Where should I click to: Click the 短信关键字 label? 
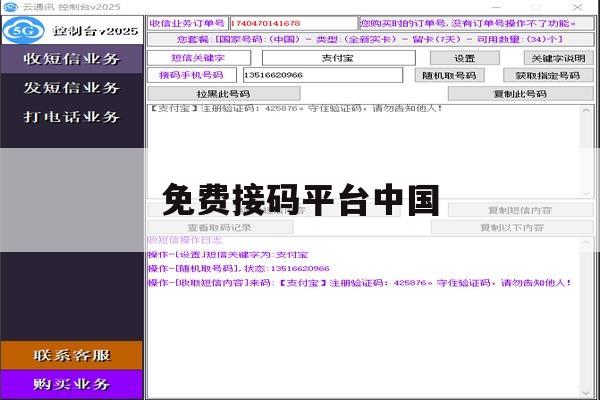[199, 58]
